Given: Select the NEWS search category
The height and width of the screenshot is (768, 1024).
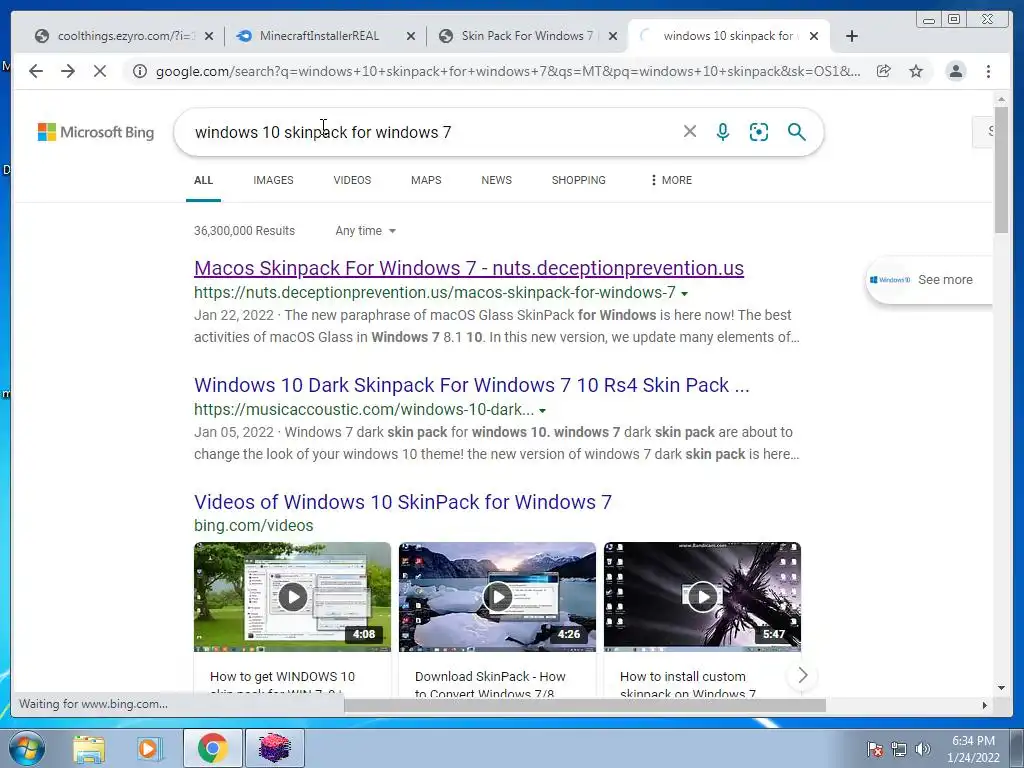Looking at the screenshot, I should click(x=496, y=180).
